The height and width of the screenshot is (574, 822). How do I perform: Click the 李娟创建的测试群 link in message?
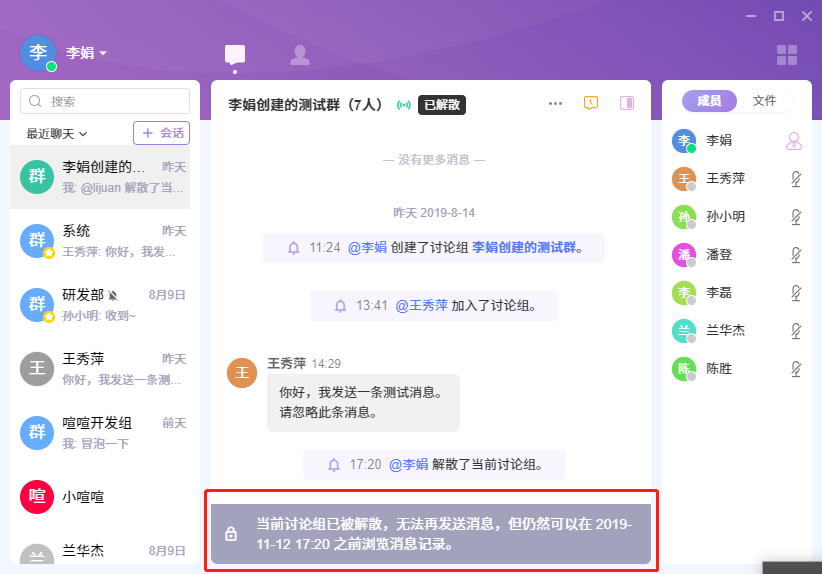(x=526, y=247)
